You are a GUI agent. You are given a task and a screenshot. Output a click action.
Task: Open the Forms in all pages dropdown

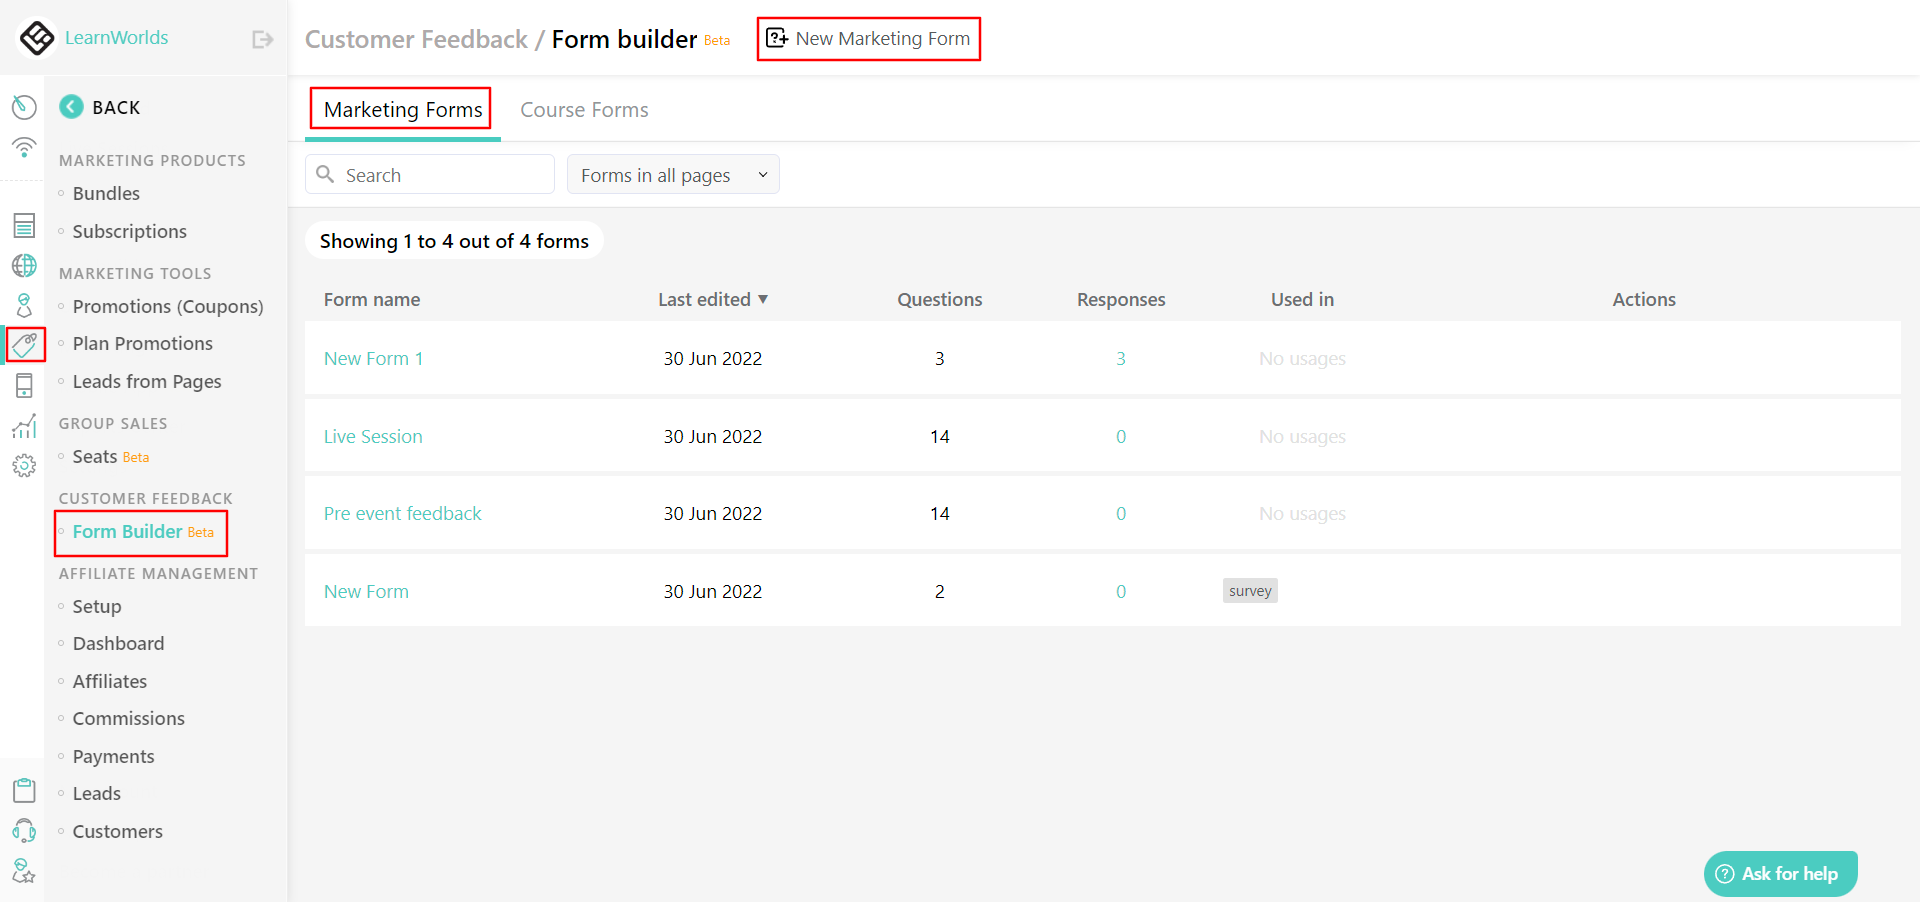pos(672,174)
